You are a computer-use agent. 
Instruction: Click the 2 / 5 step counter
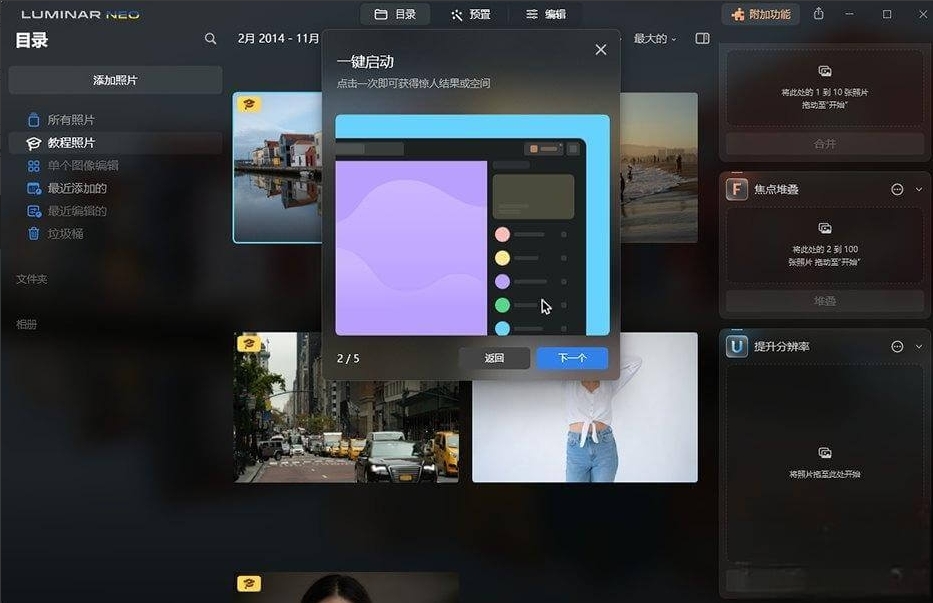tap(348, 358)
